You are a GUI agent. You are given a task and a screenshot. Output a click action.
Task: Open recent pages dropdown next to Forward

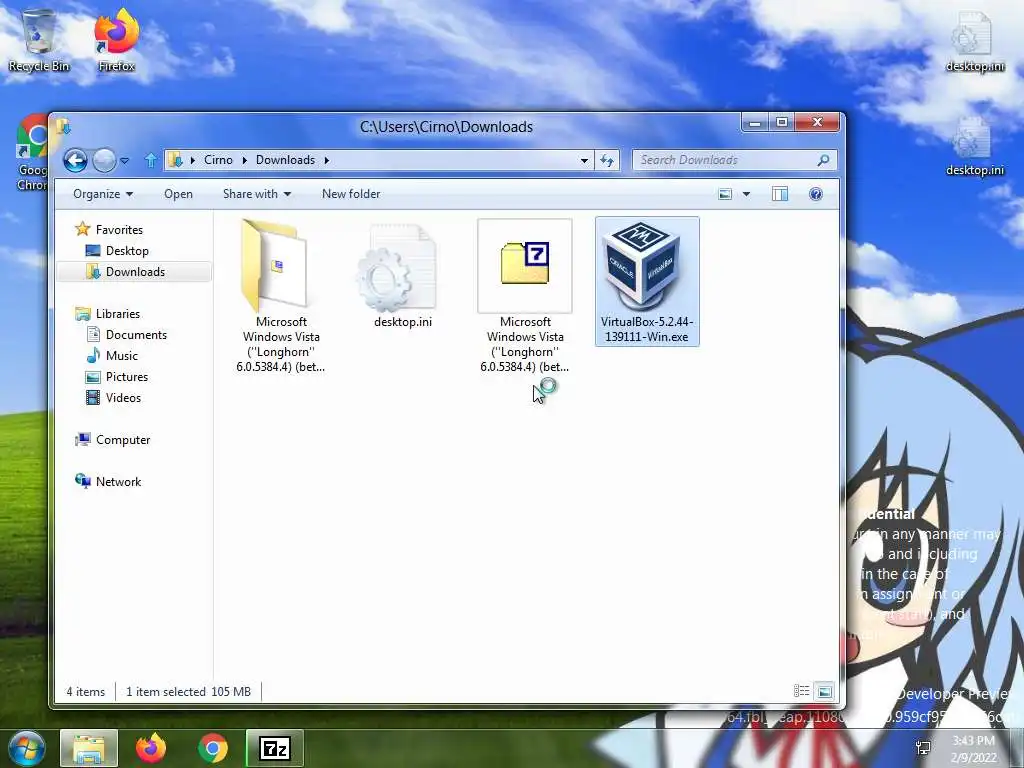point(125,160)
